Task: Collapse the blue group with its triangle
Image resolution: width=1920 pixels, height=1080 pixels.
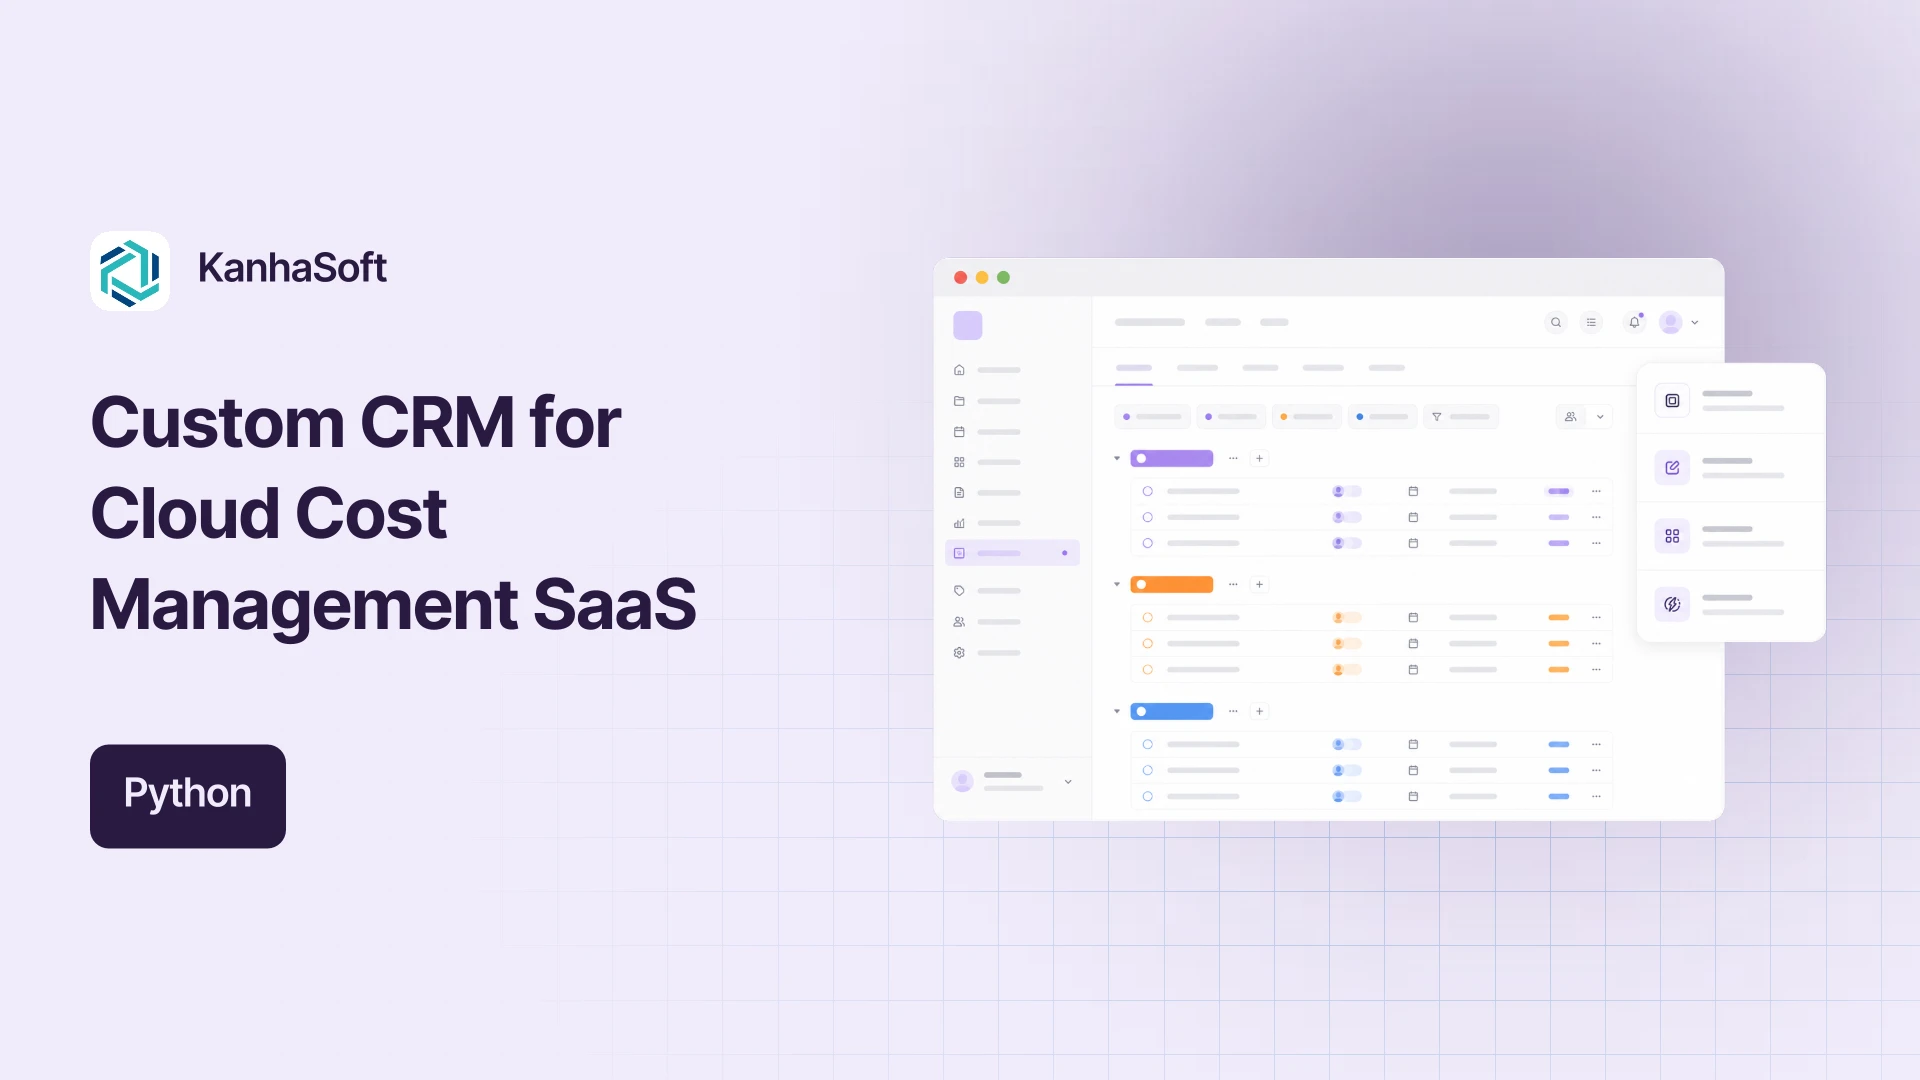Action: point(1117,711)
